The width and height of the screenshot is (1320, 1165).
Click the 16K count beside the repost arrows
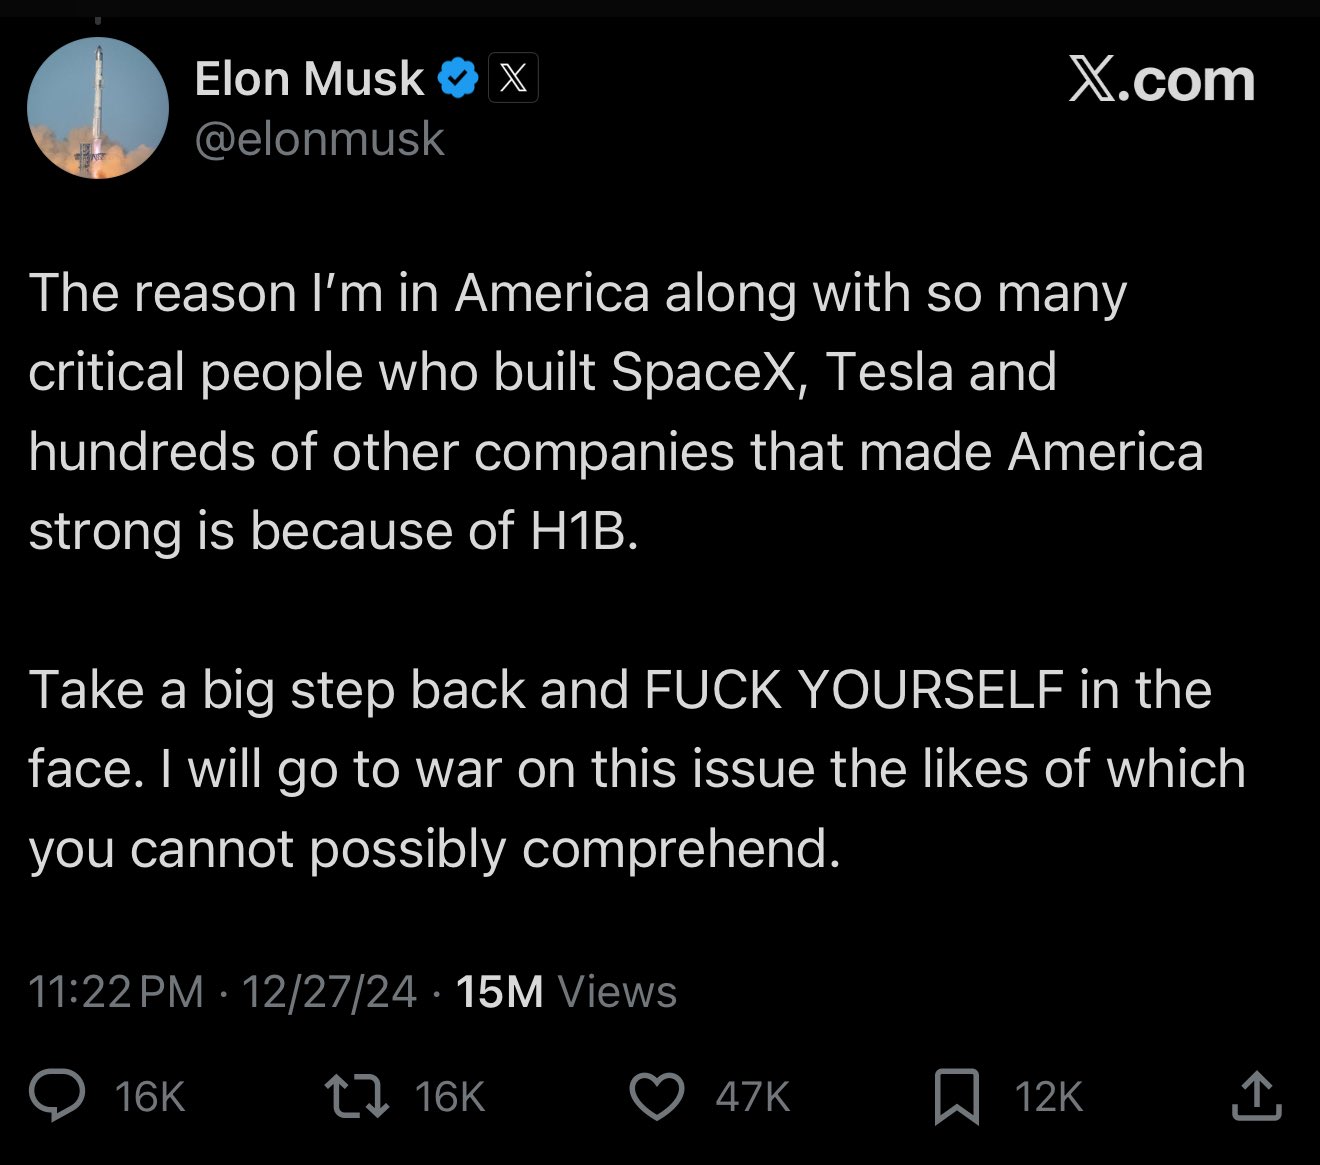pyautogui.click(x=450, y=1097)
